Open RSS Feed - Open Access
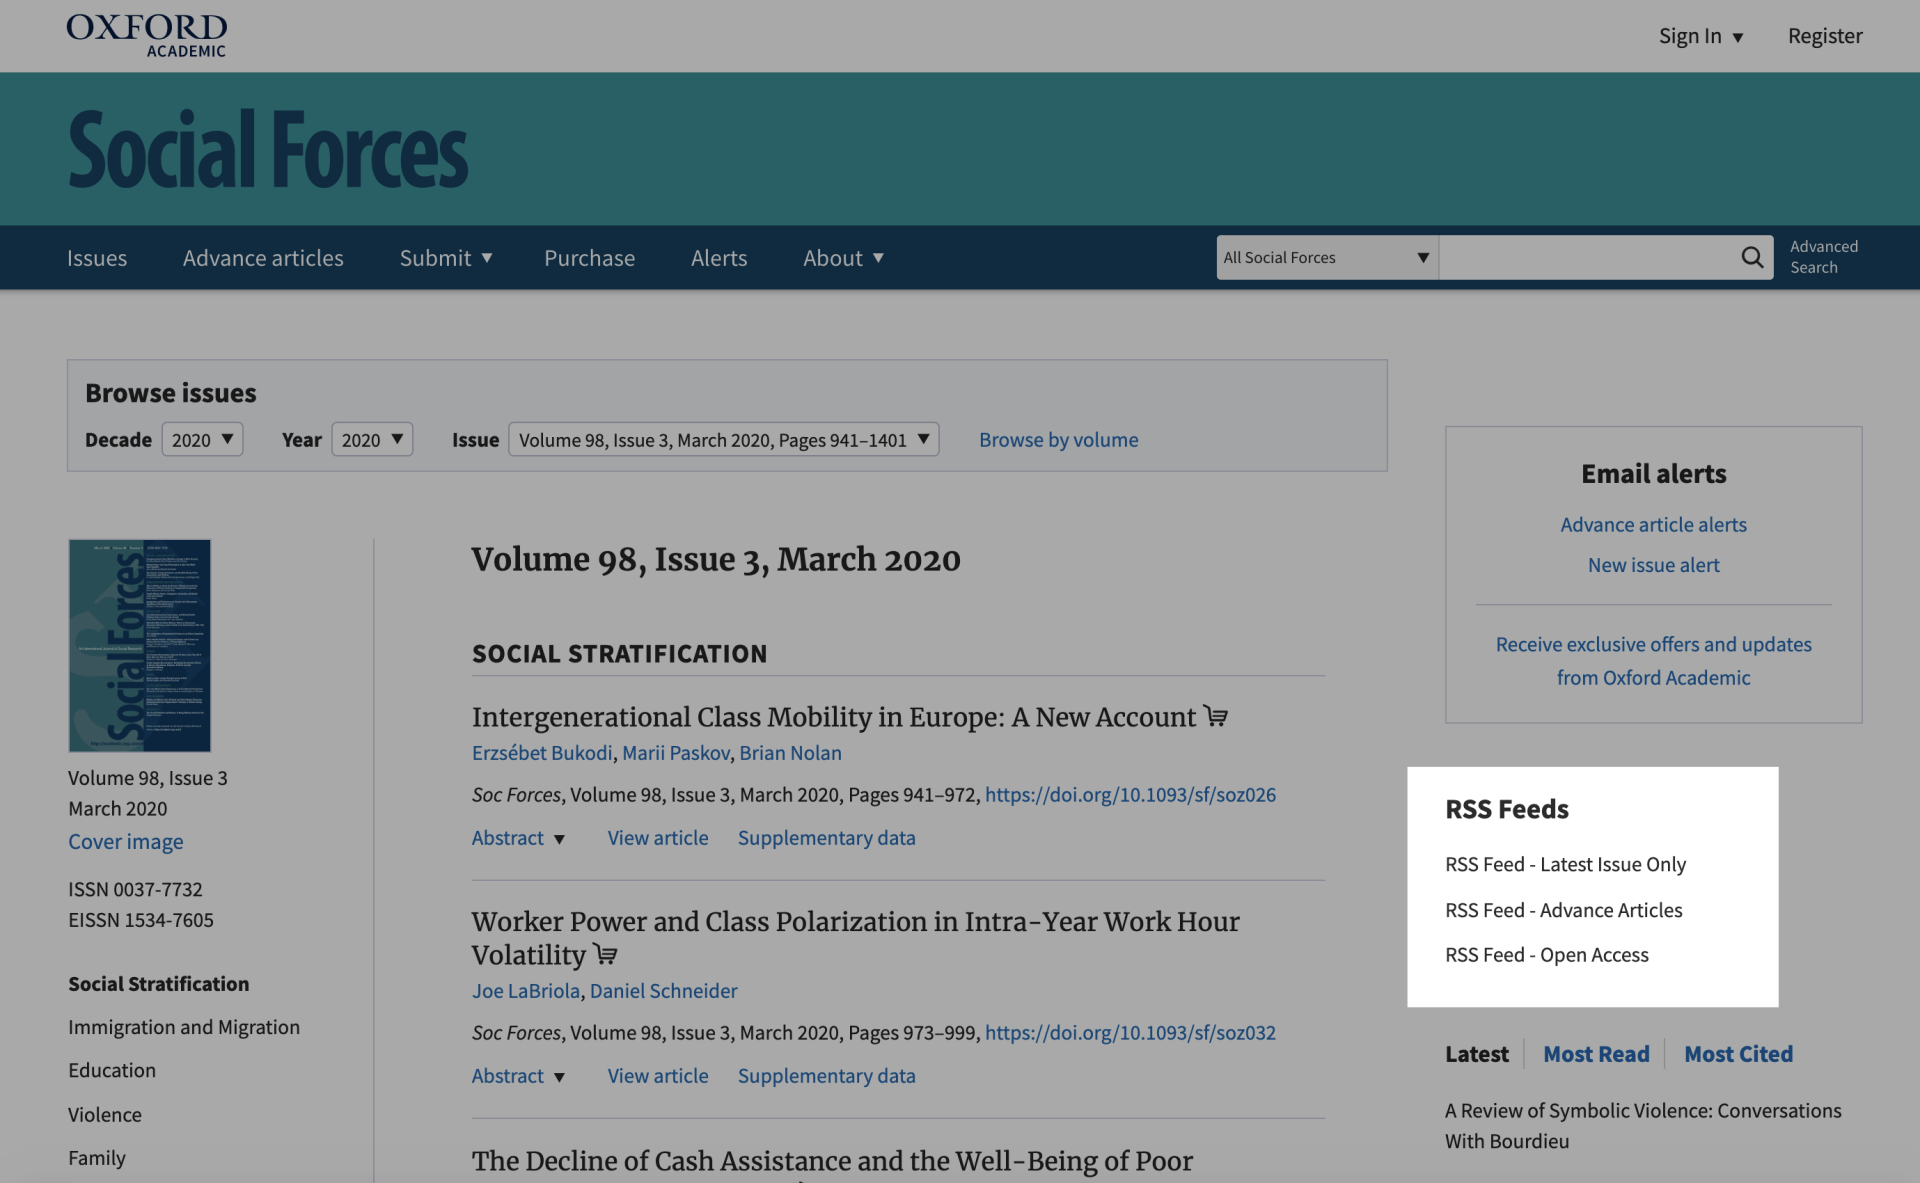This screenshot has width=1920, height=1183. click(1547, 955)
